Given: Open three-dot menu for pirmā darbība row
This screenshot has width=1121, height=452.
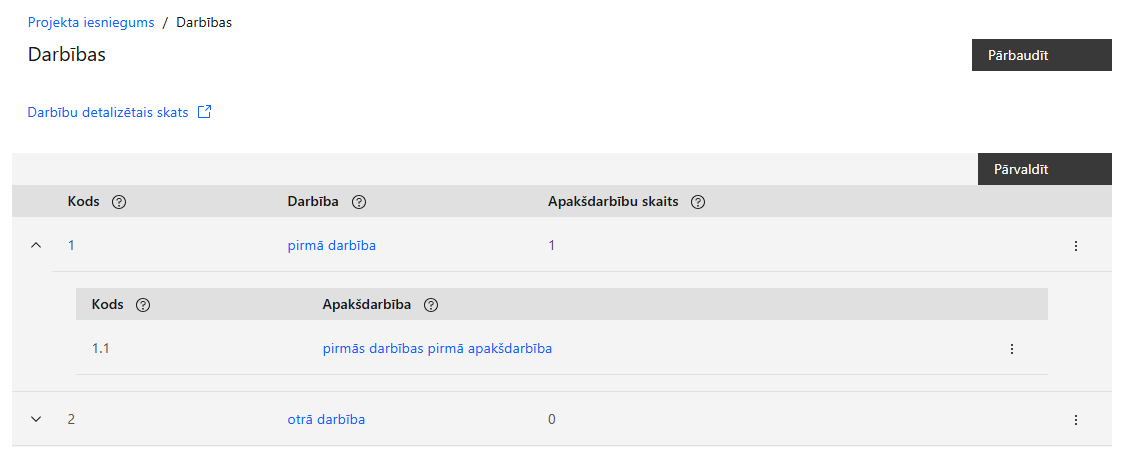Looking at the screenshot, I should point(1076,246).
